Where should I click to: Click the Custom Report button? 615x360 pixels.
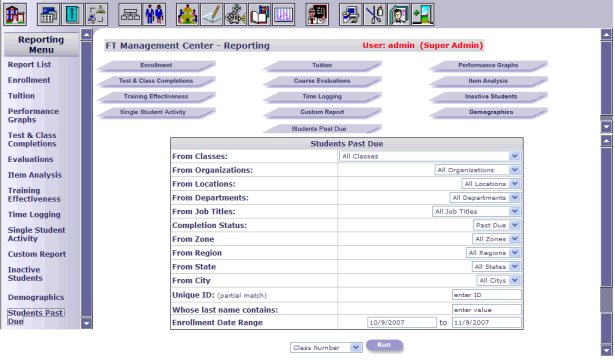click(322, 113)
